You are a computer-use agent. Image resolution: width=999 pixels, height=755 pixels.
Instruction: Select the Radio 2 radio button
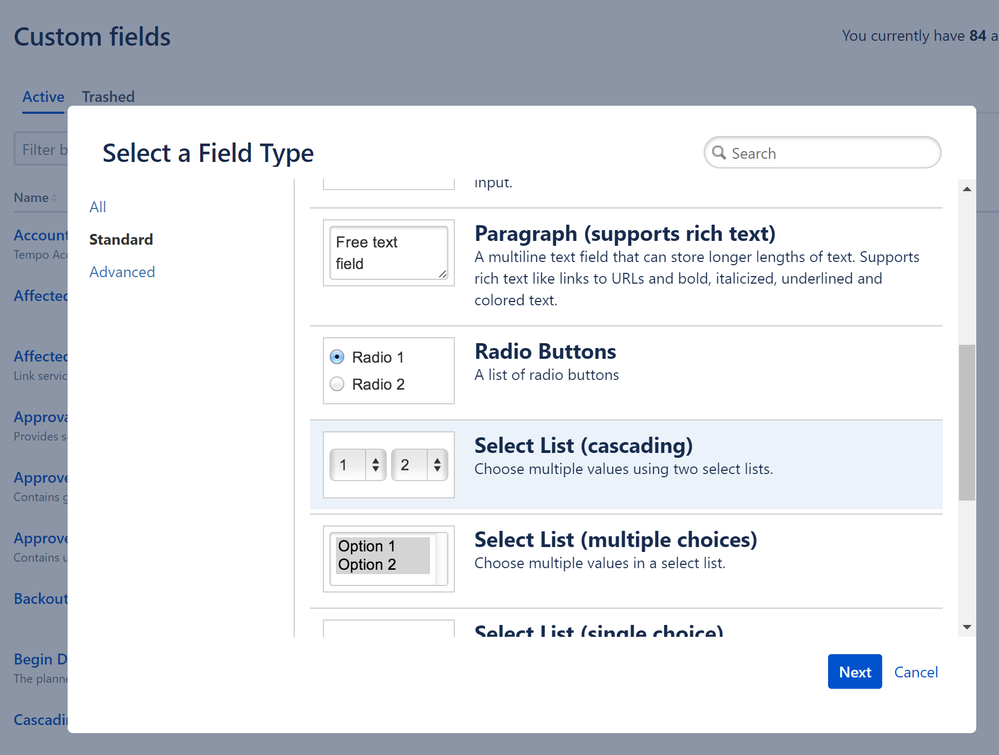point(337,384)
